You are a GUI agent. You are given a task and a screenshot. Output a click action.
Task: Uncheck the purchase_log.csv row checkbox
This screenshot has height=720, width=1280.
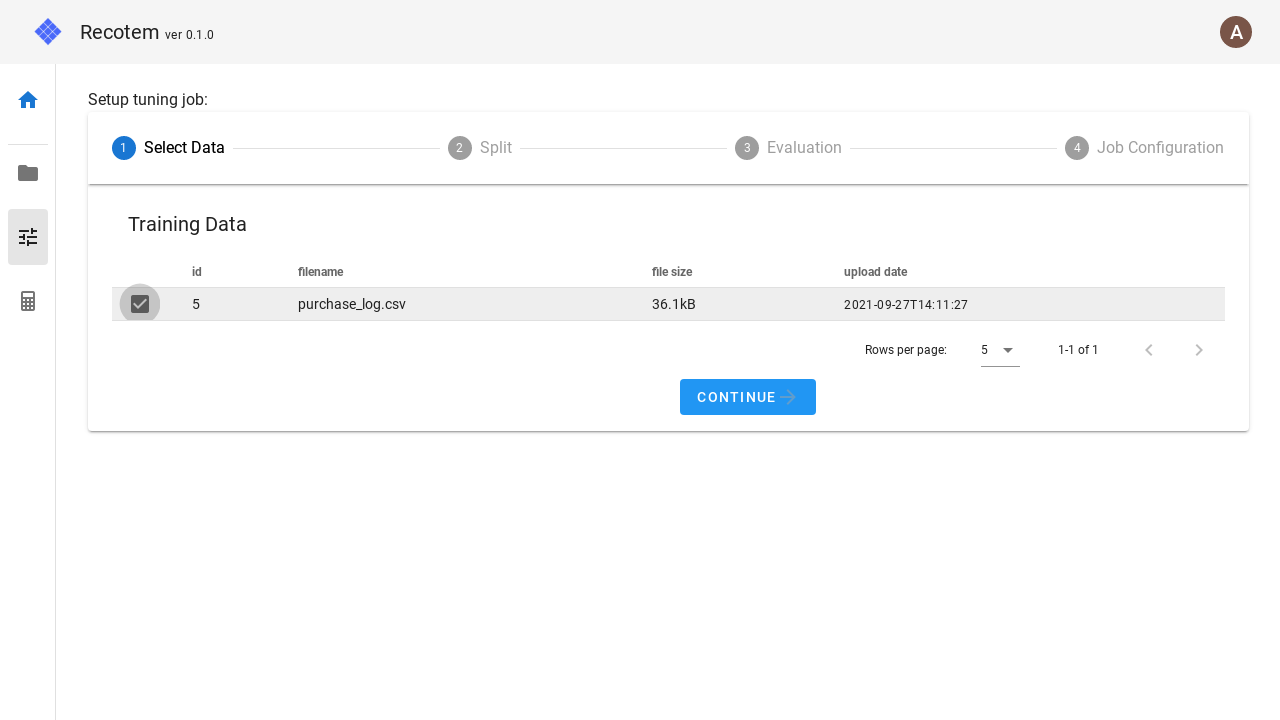(x=140, y=304)
